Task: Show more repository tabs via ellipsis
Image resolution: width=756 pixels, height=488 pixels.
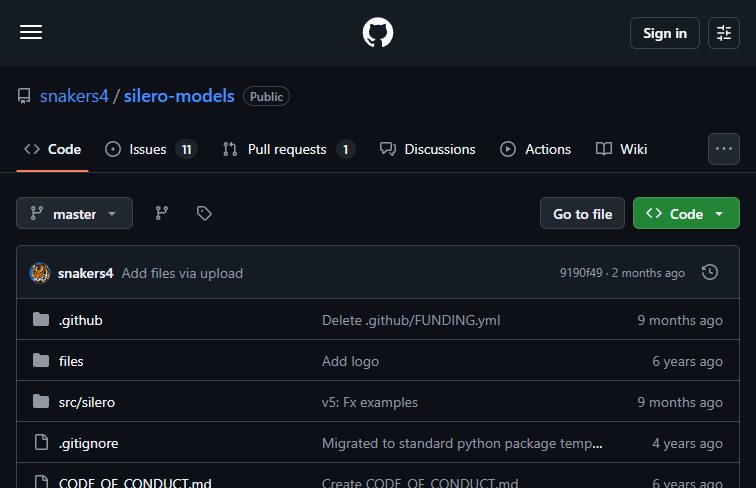Action: pyautogui.click(x=724, y=149)
